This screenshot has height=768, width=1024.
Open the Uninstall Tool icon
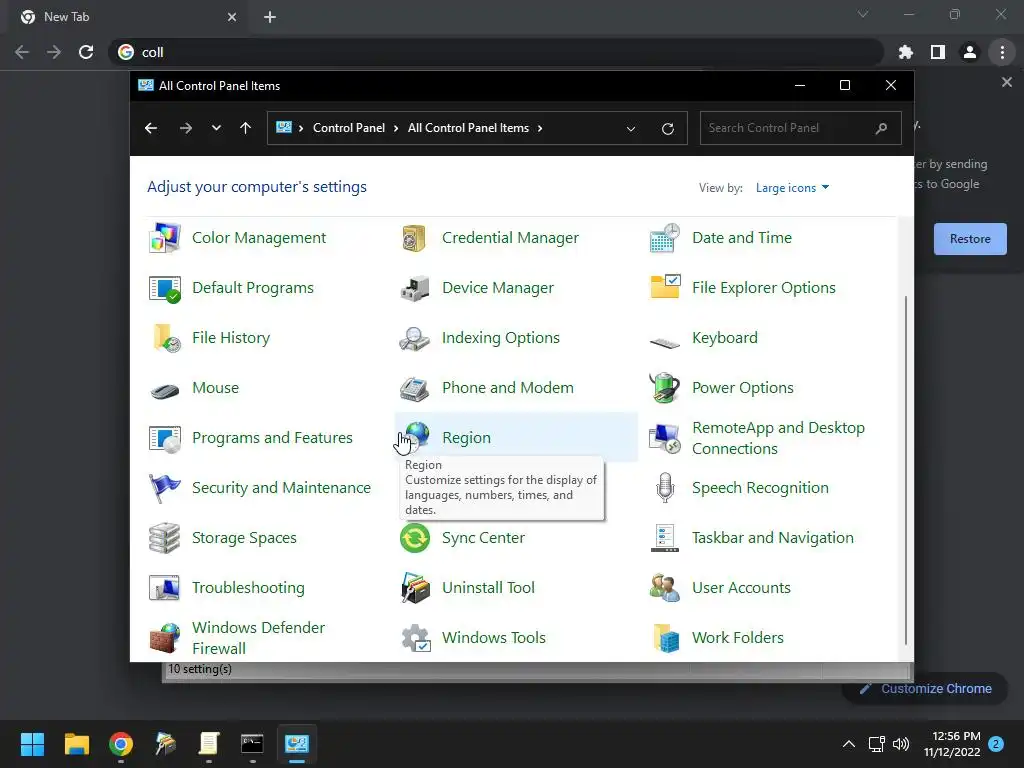pyautogui.click(x=415, y=588)
